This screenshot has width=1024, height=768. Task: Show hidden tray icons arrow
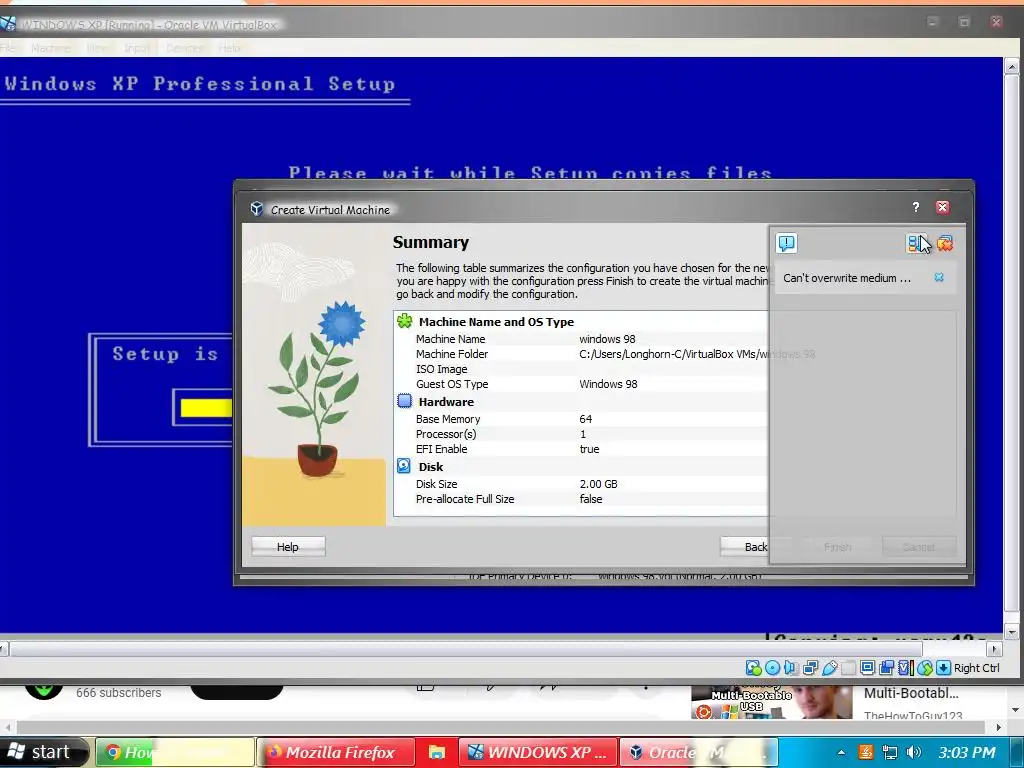(x=841, y=752)
